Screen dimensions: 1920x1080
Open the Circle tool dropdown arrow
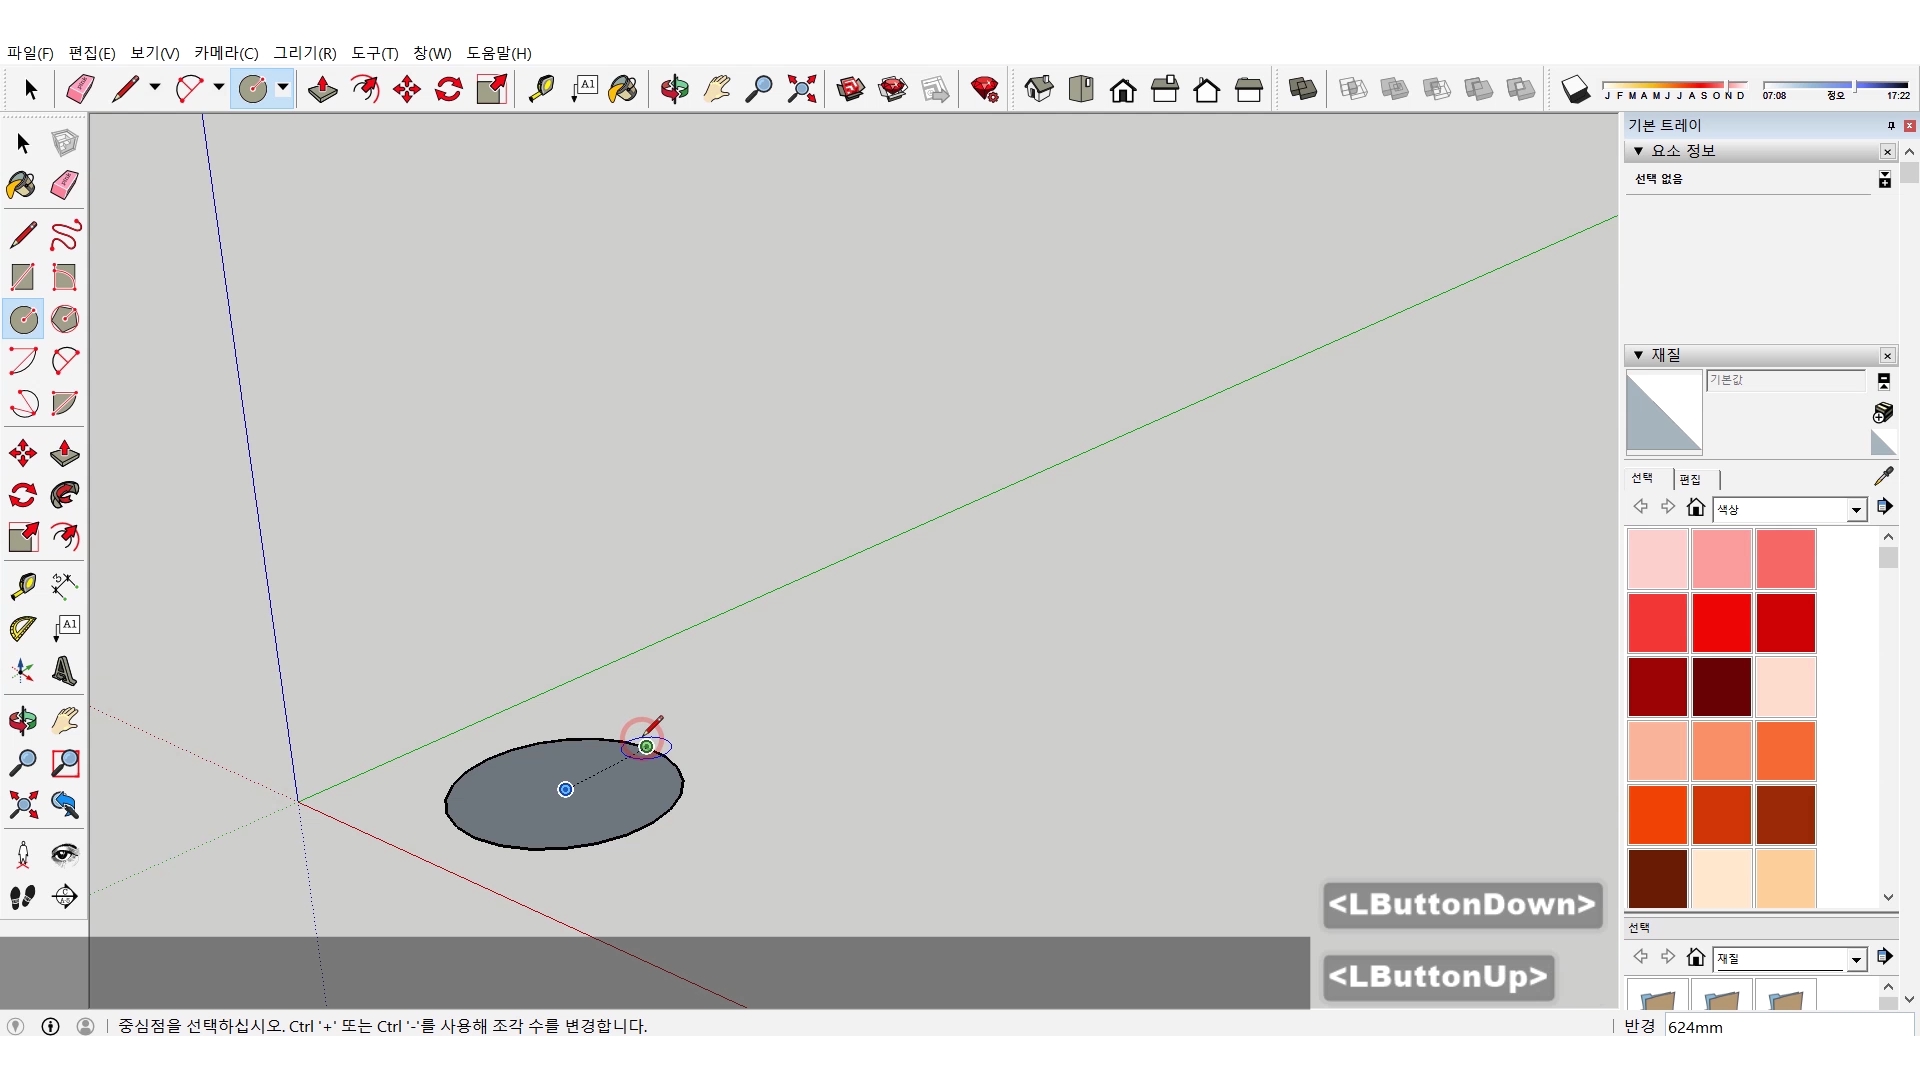point(283,88)
